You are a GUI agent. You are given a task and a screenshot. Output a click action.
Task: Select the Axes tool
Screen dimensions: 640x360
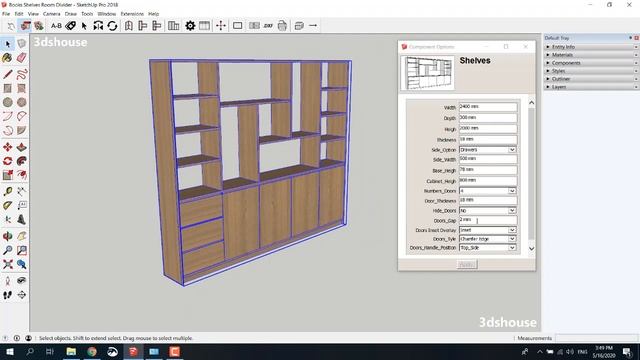[7, 220]
